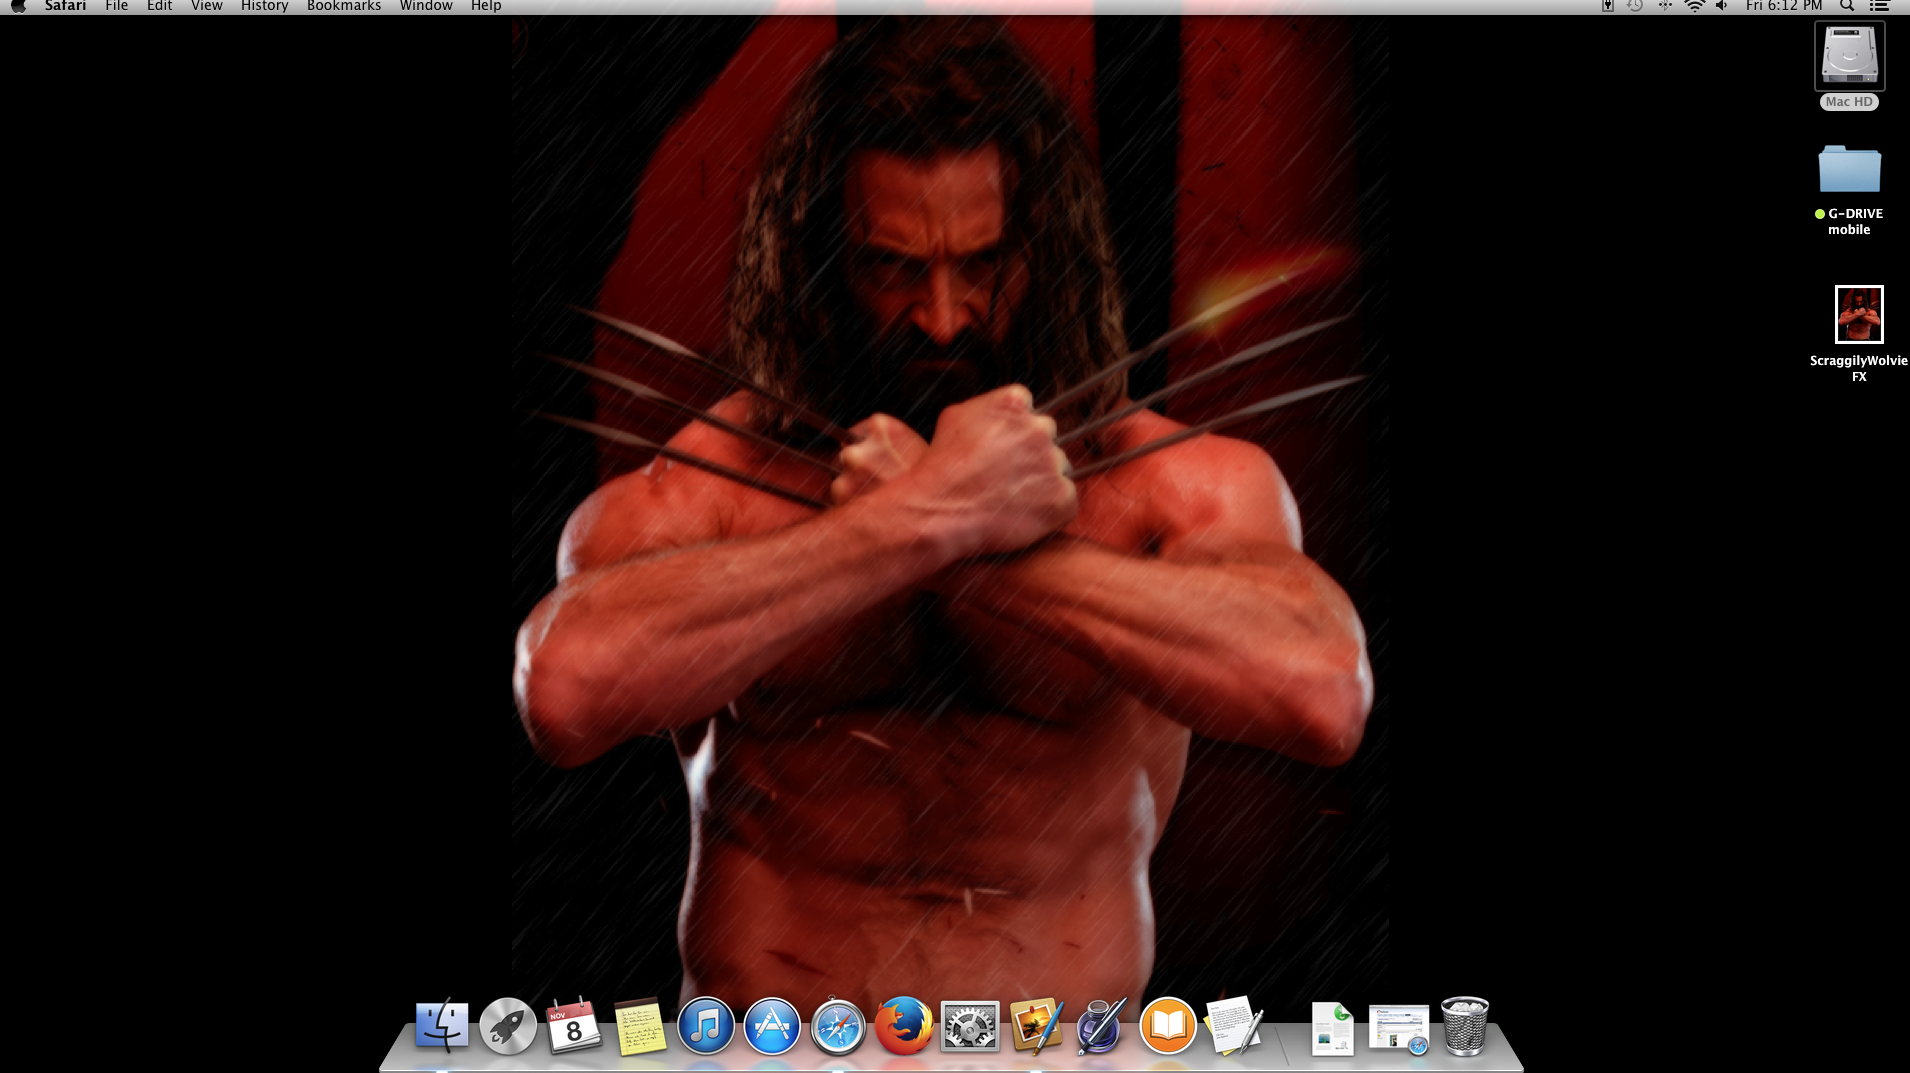Image resolution: width=1910 pixels, height=1073 pixels.
Task: Launch iBooks orange icon in Dock
Action: point(1168,1025)
